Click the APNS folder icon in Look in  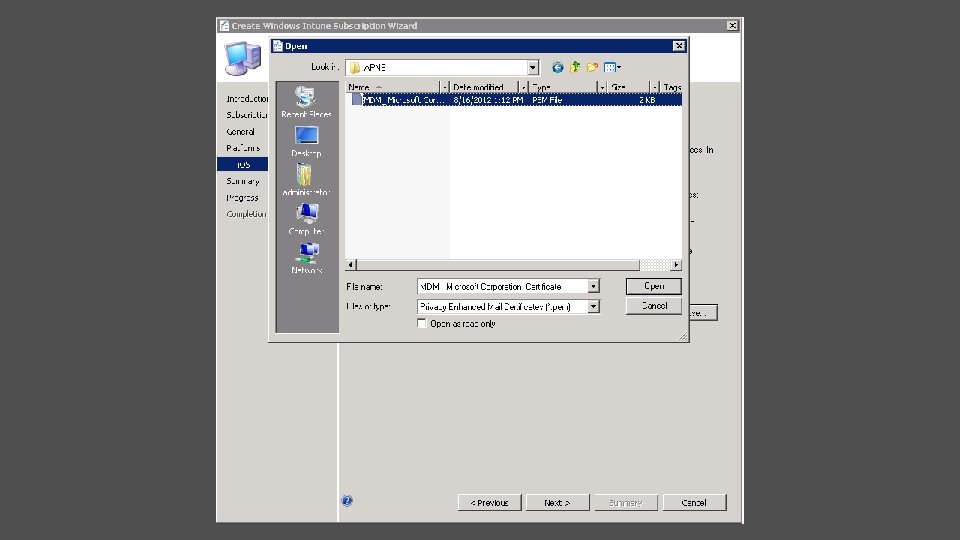[355, 67]
